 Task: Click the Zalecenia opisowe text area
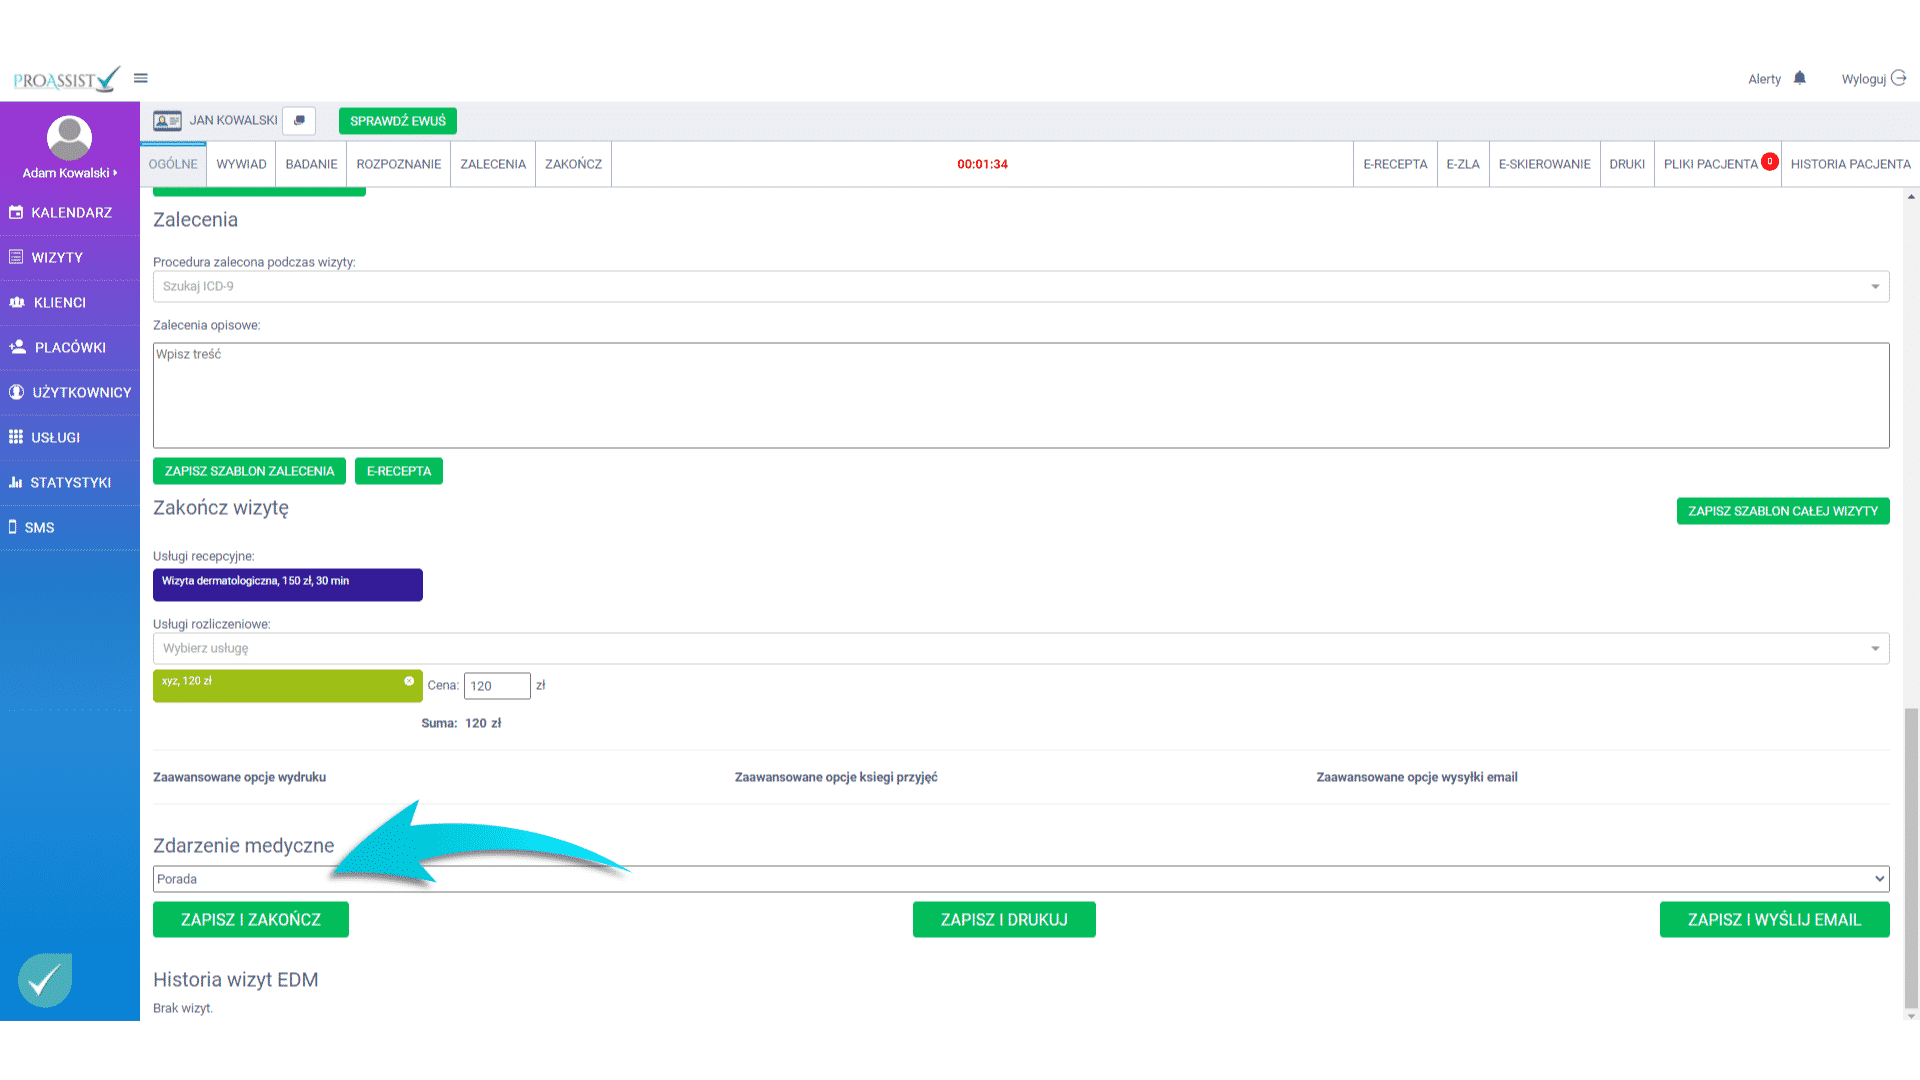point(1021,396)
